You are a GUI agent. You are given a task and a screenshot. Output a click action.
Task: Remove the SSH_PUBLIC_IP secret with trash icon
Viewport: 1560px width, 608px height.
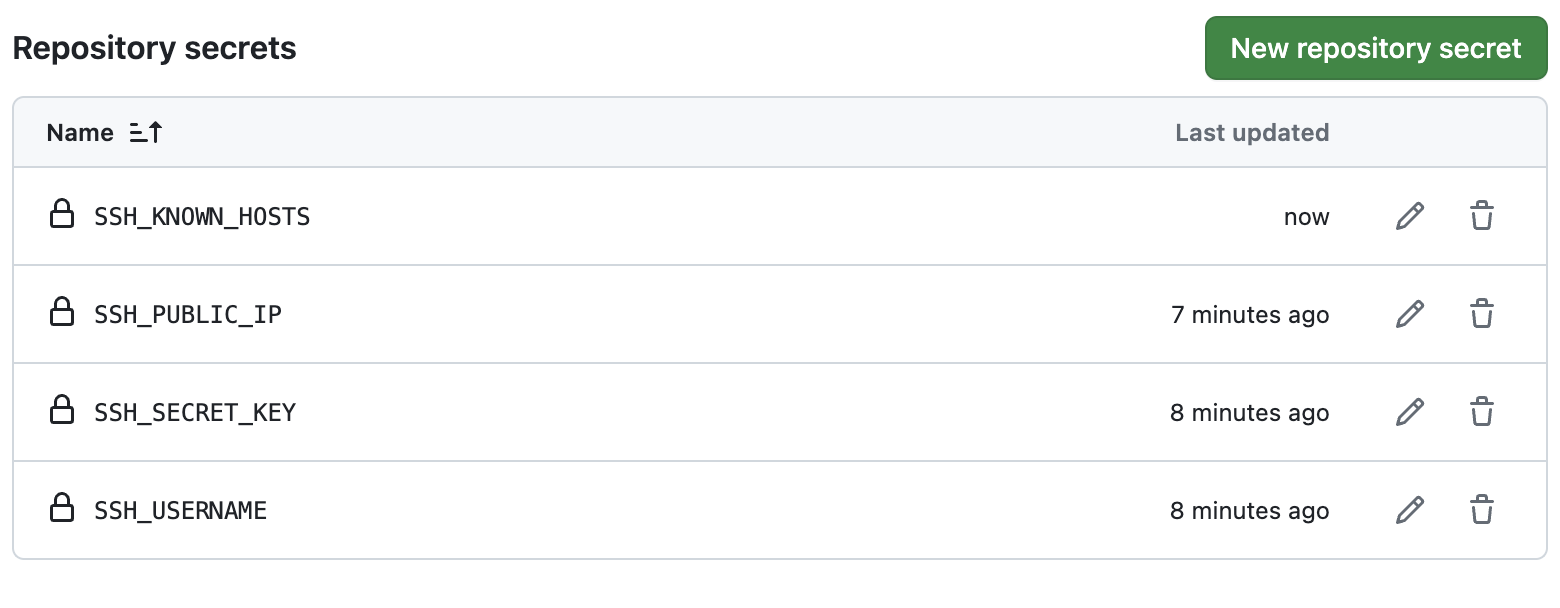[1482, 314]
